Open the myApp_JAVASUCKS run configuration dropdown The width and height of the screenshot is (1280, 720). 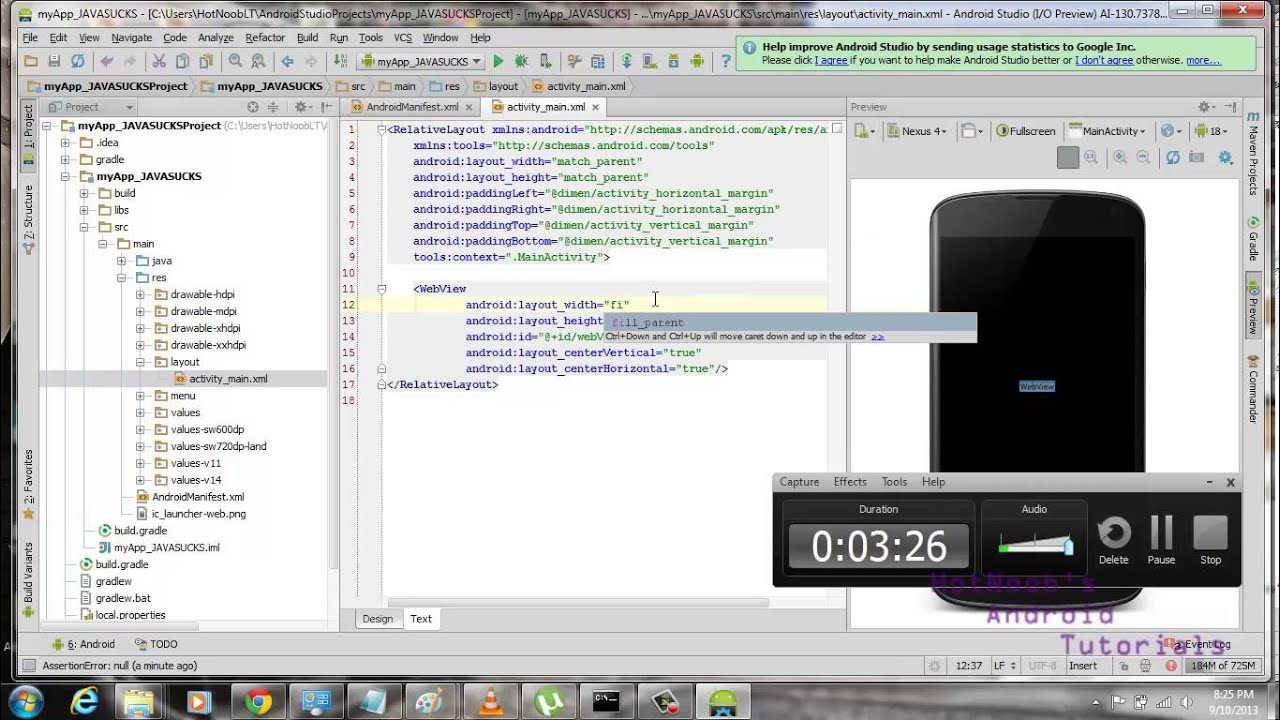point(421,62)
